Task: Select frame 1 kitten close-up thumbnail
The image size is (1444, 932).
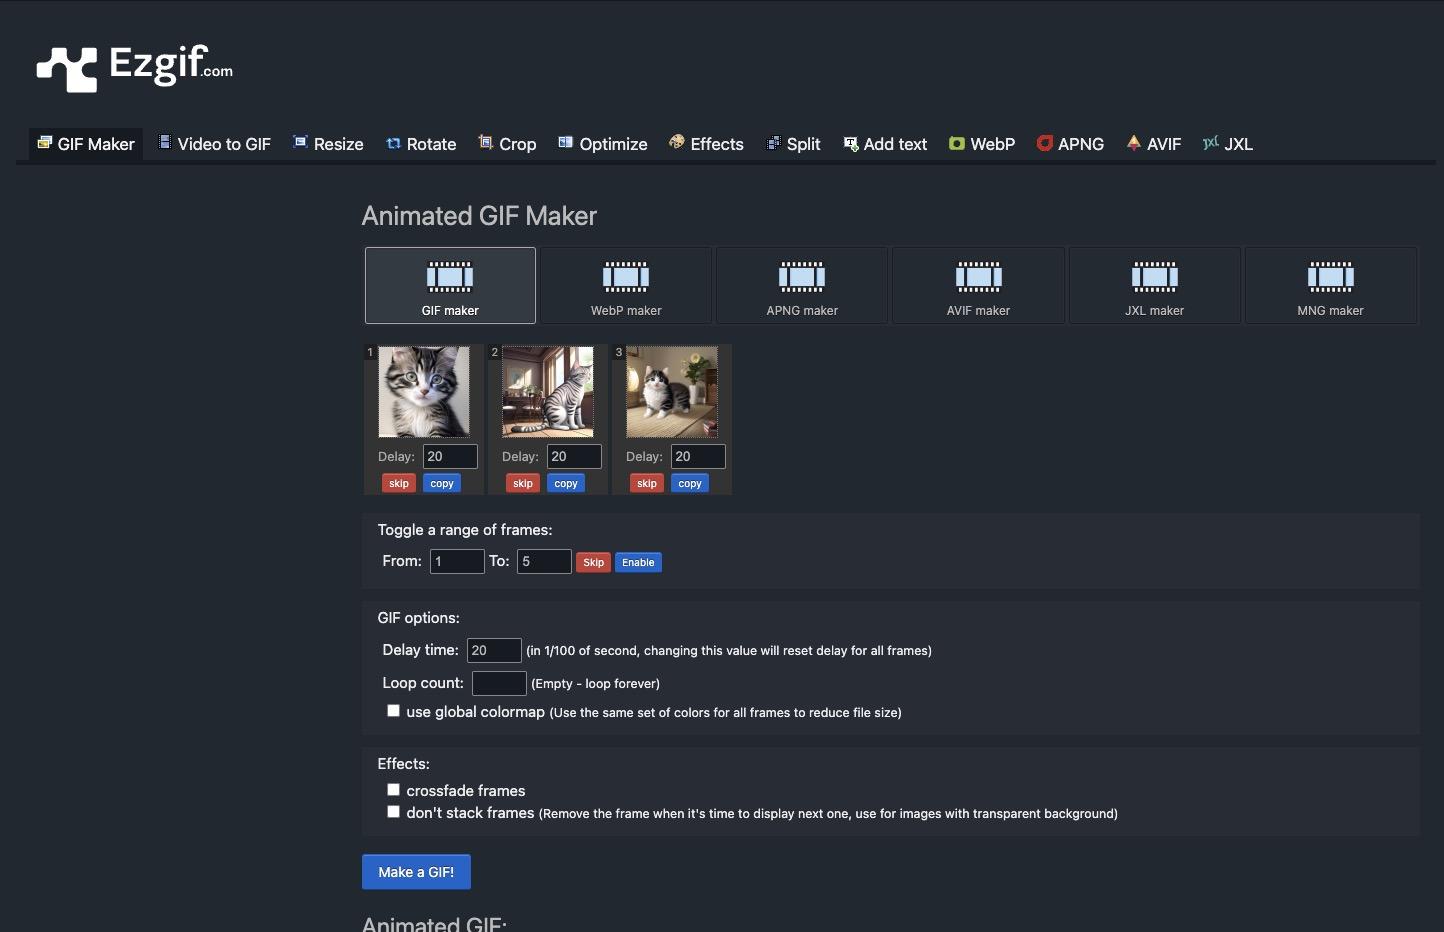Action: 424,392
